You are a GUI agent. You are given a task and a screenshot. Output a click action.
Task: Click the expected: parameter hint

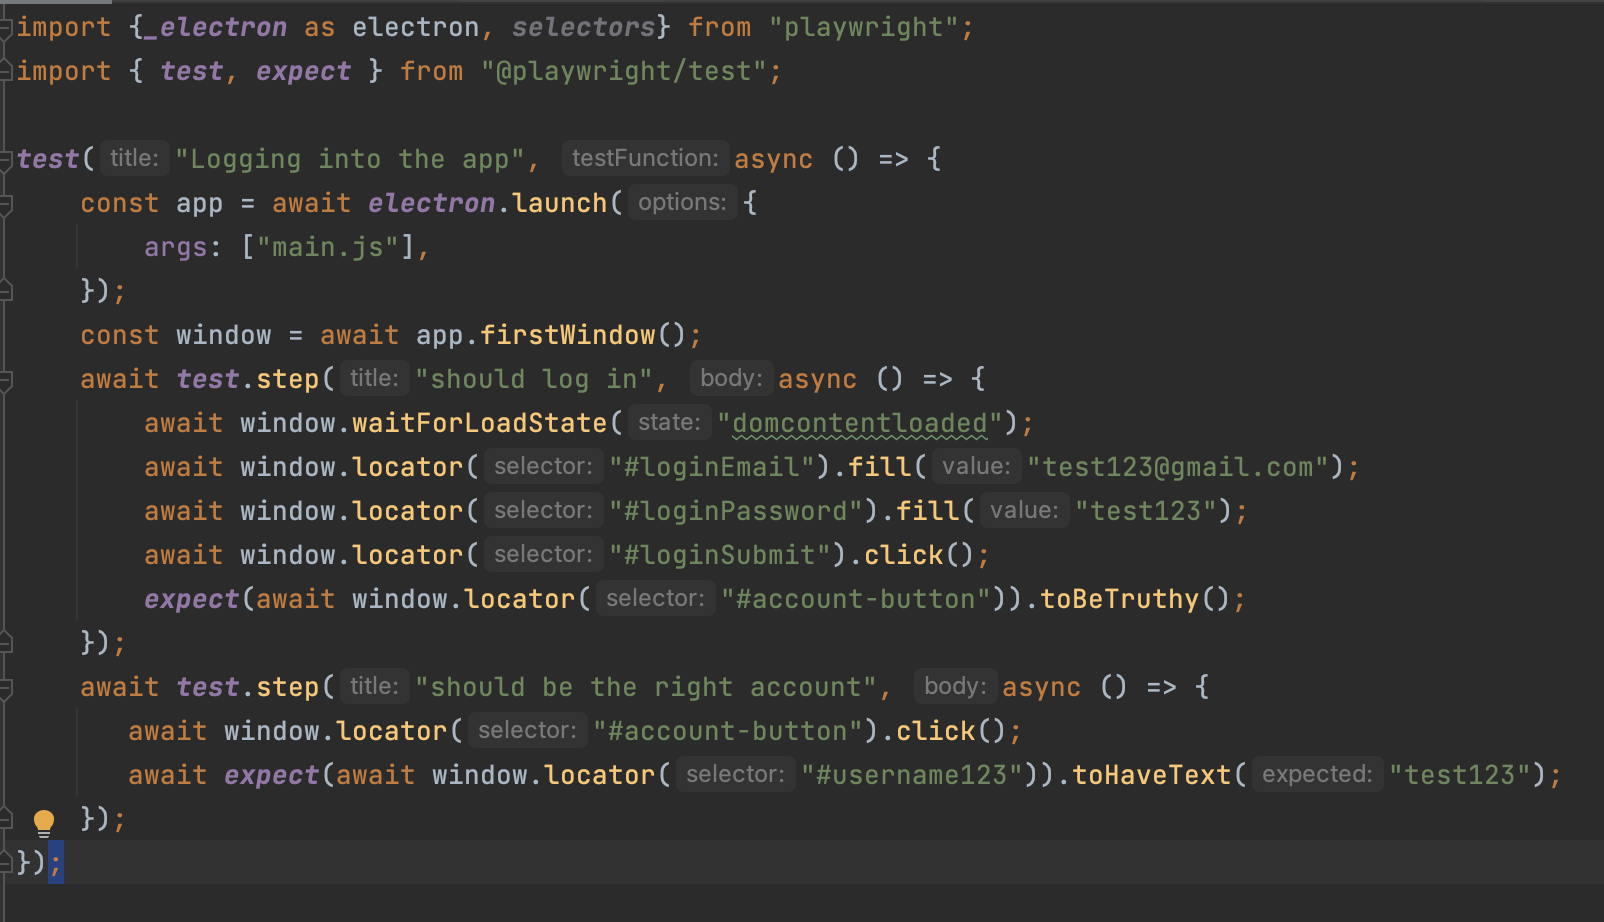(1317, 774)
